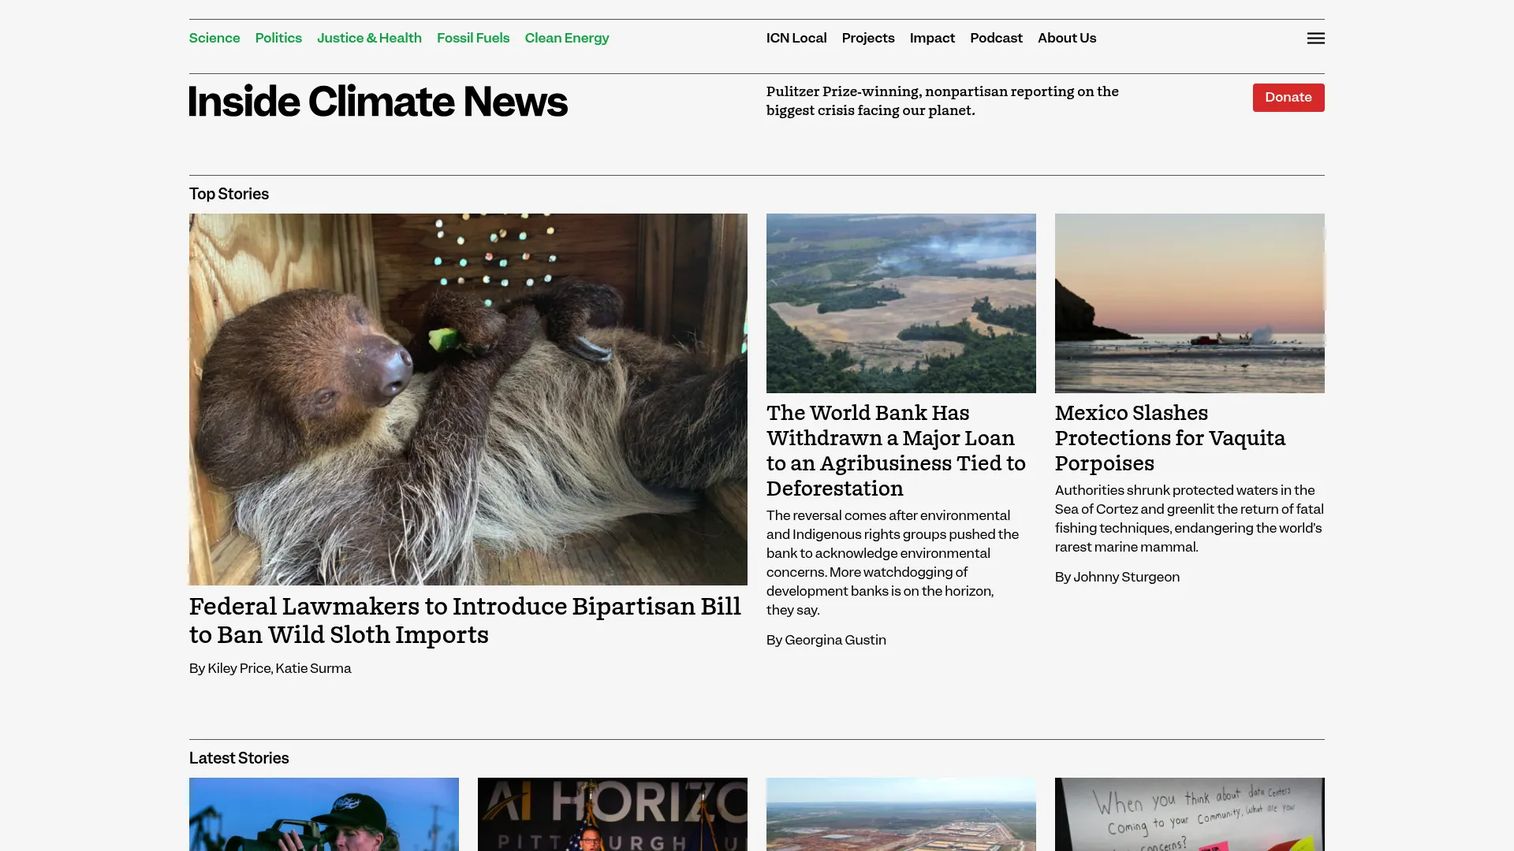Read the wild sloth imports bill headline
Image resolution: width=1514 pixels, height=851 pixels.
465,621
